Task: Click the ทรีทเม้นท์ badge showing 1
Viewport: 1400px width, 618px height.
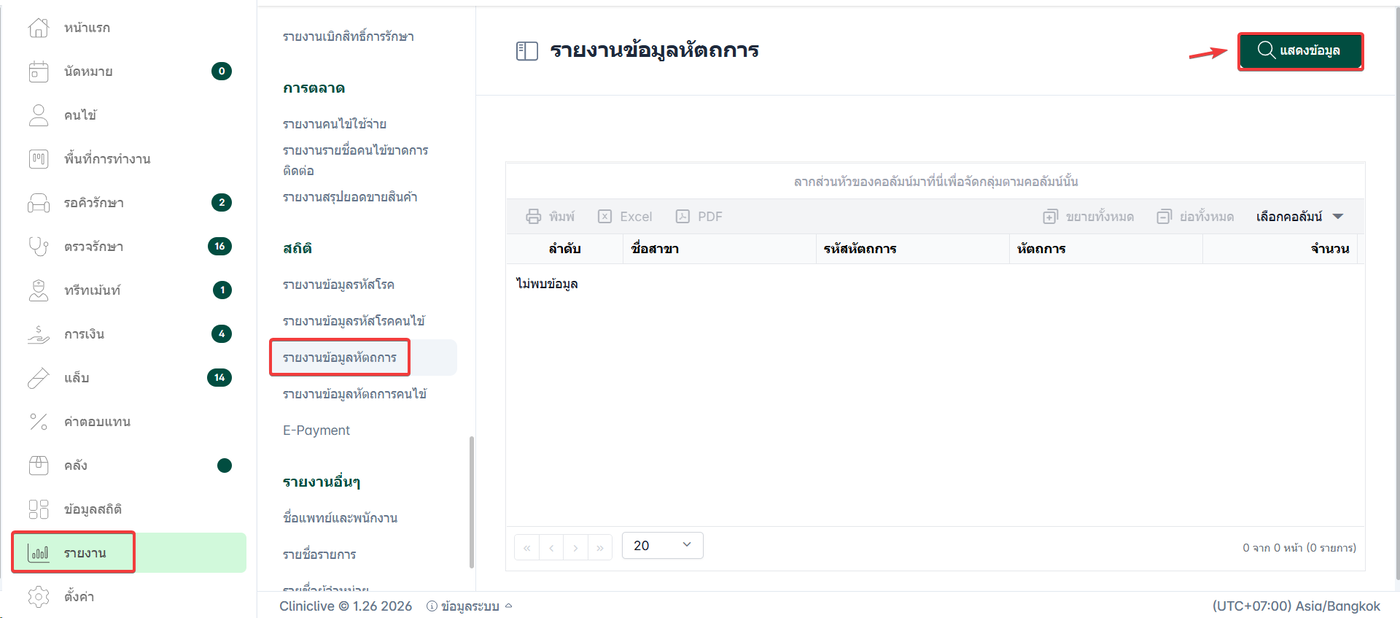Action: 222,290
